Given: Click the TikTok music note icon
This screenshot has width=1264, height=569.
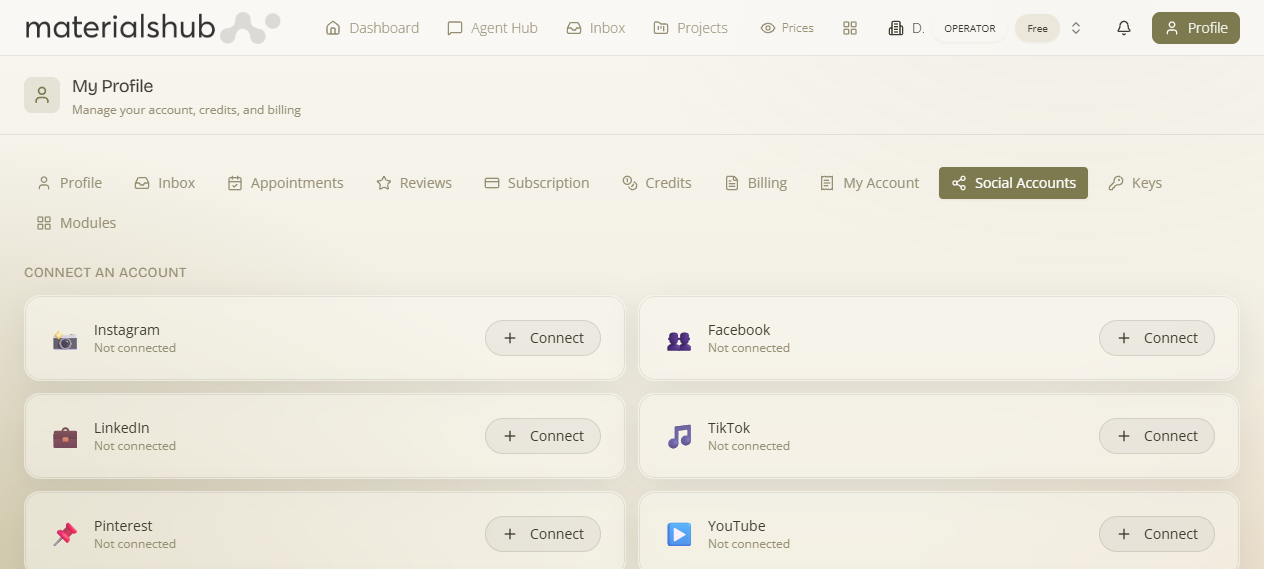Looking at the screenshot, I should (x=679, y=436).
